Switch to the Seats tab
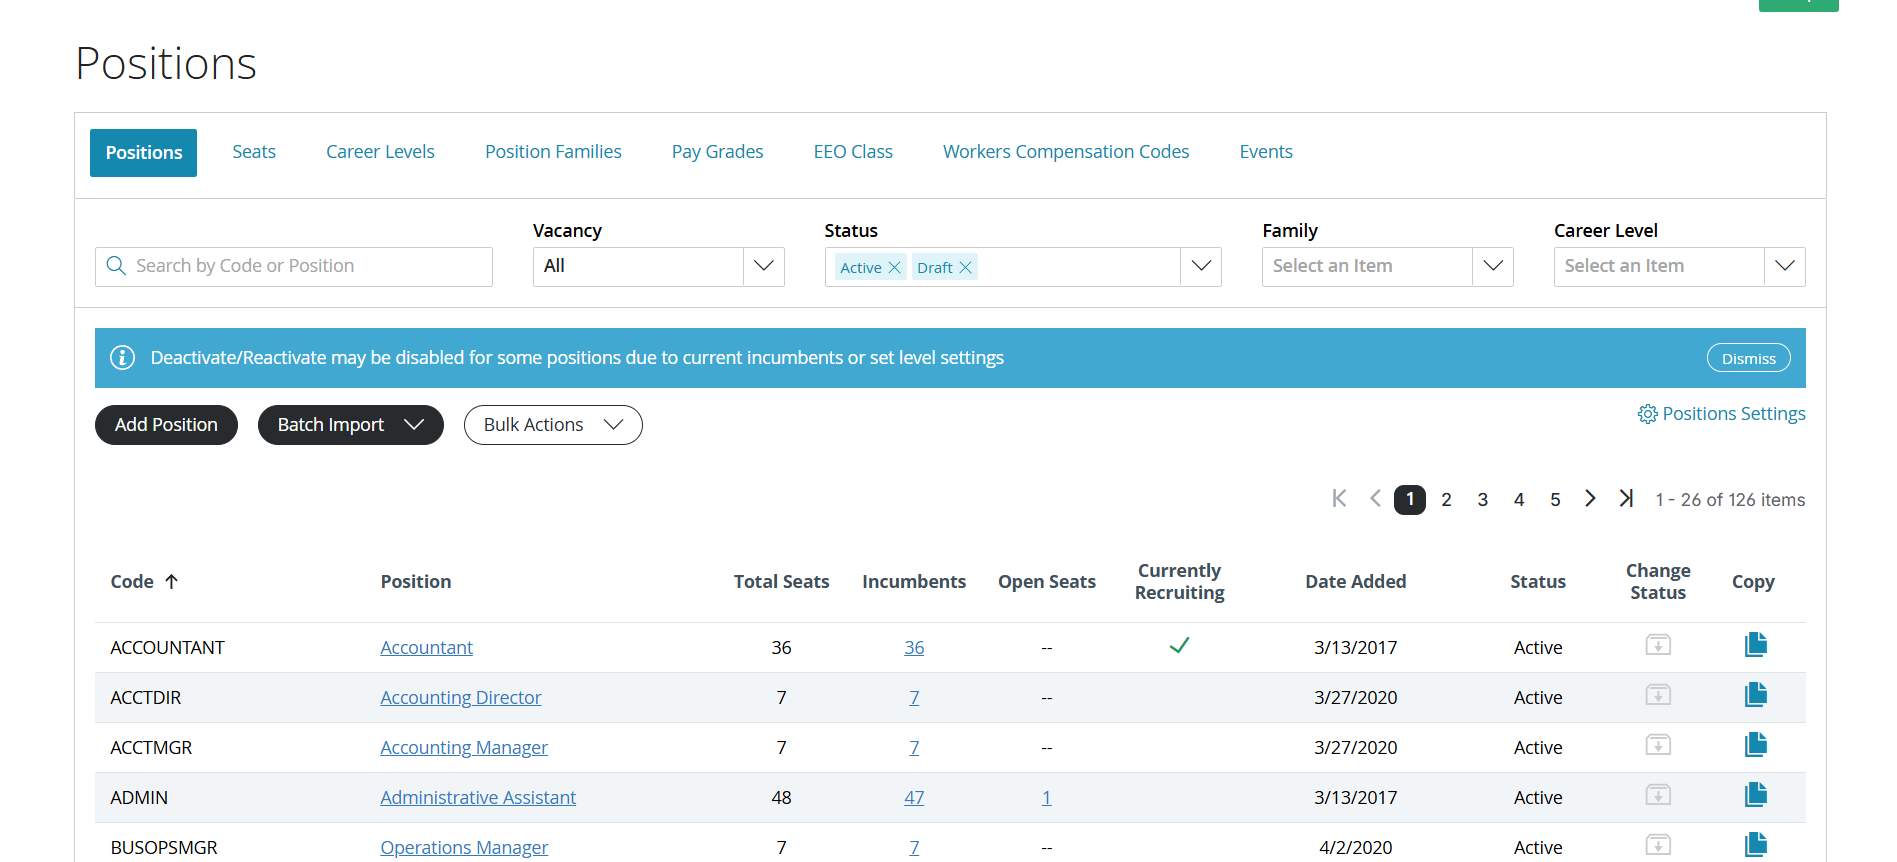1897x862 pixels. tap(254, 152)
